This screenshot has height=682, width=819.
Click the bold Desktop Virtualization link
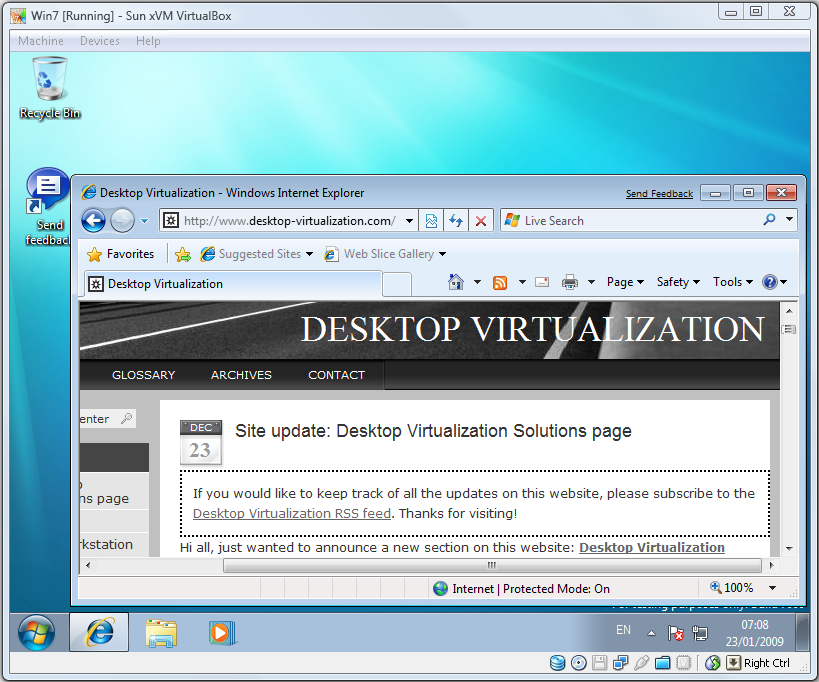652,547
